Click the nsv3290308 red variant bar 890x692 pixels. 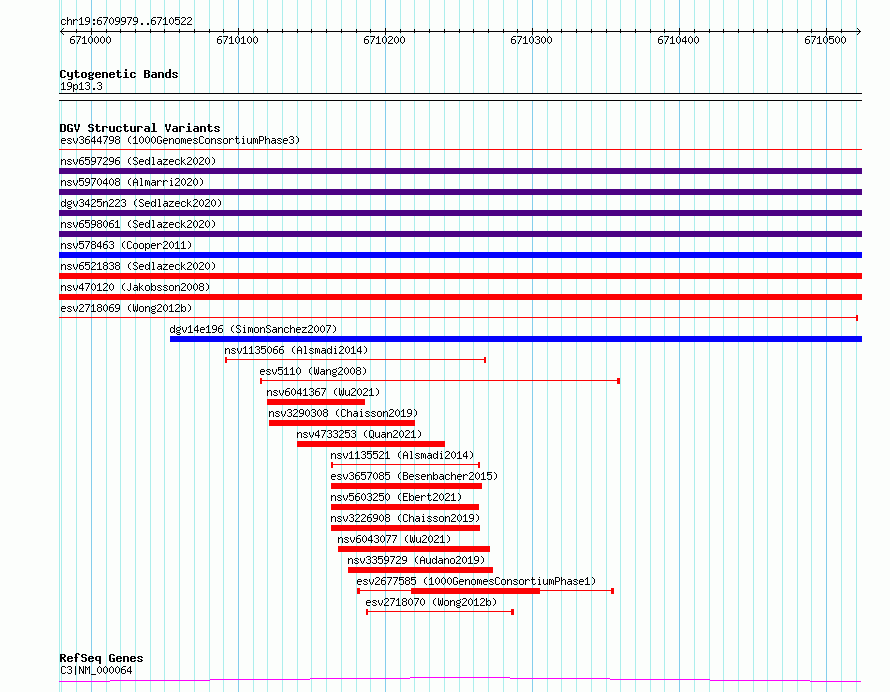[342, 423]
